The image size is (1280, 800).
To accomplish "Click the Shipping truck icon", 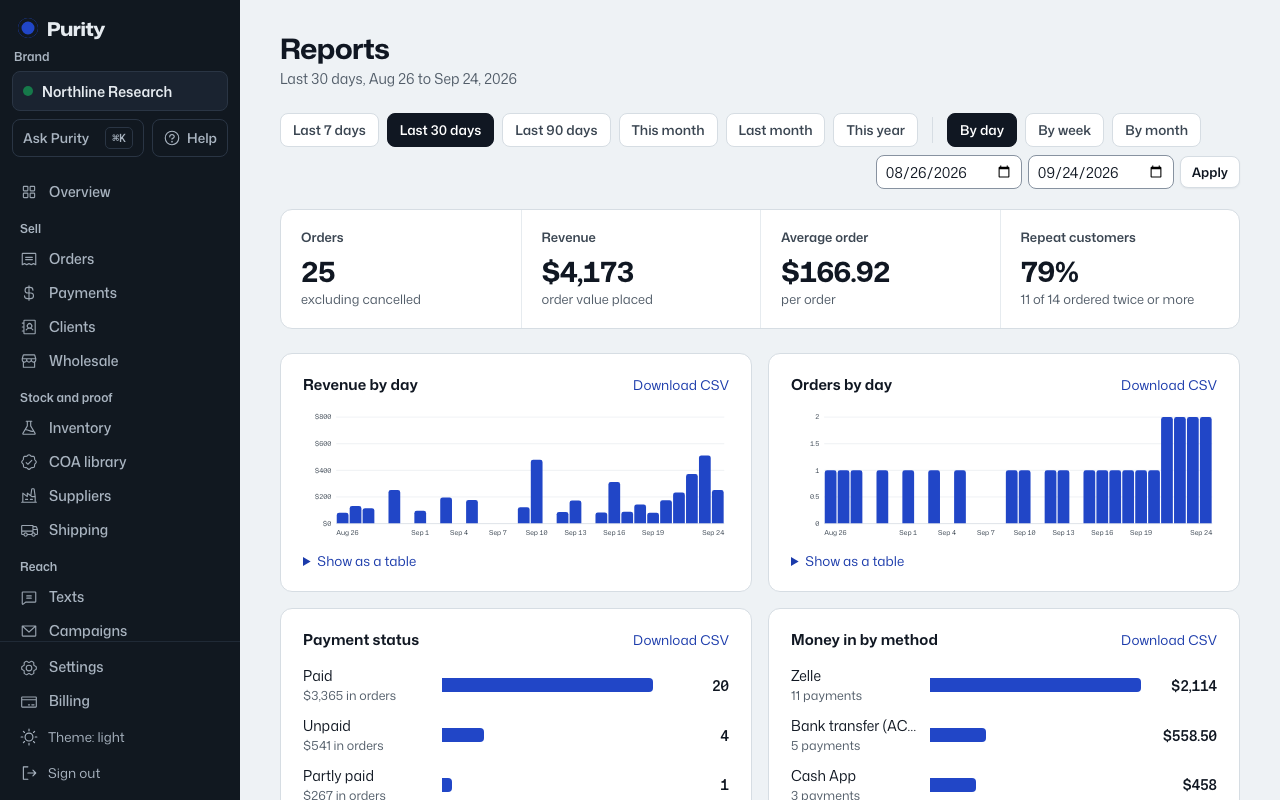I will (29, 530).
